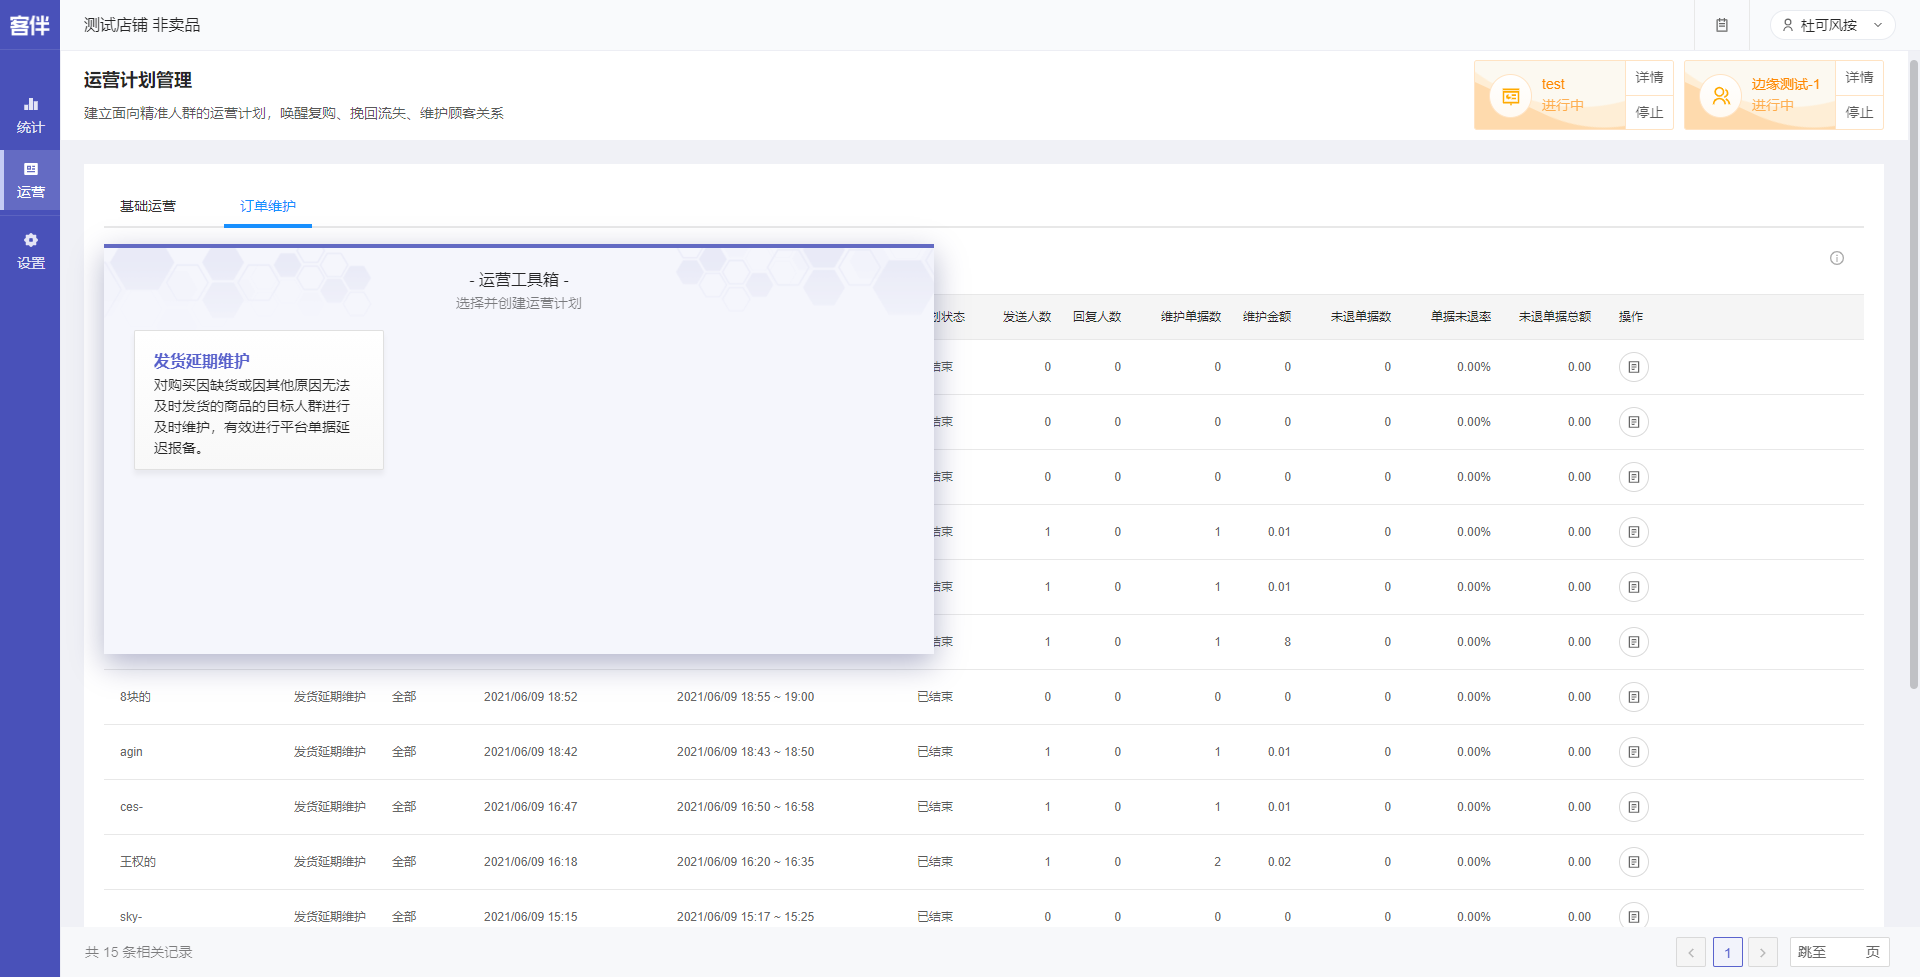Click the 测试店铺 非卖品 store name
Screen dimensions: 1920x977
(142, 25)
